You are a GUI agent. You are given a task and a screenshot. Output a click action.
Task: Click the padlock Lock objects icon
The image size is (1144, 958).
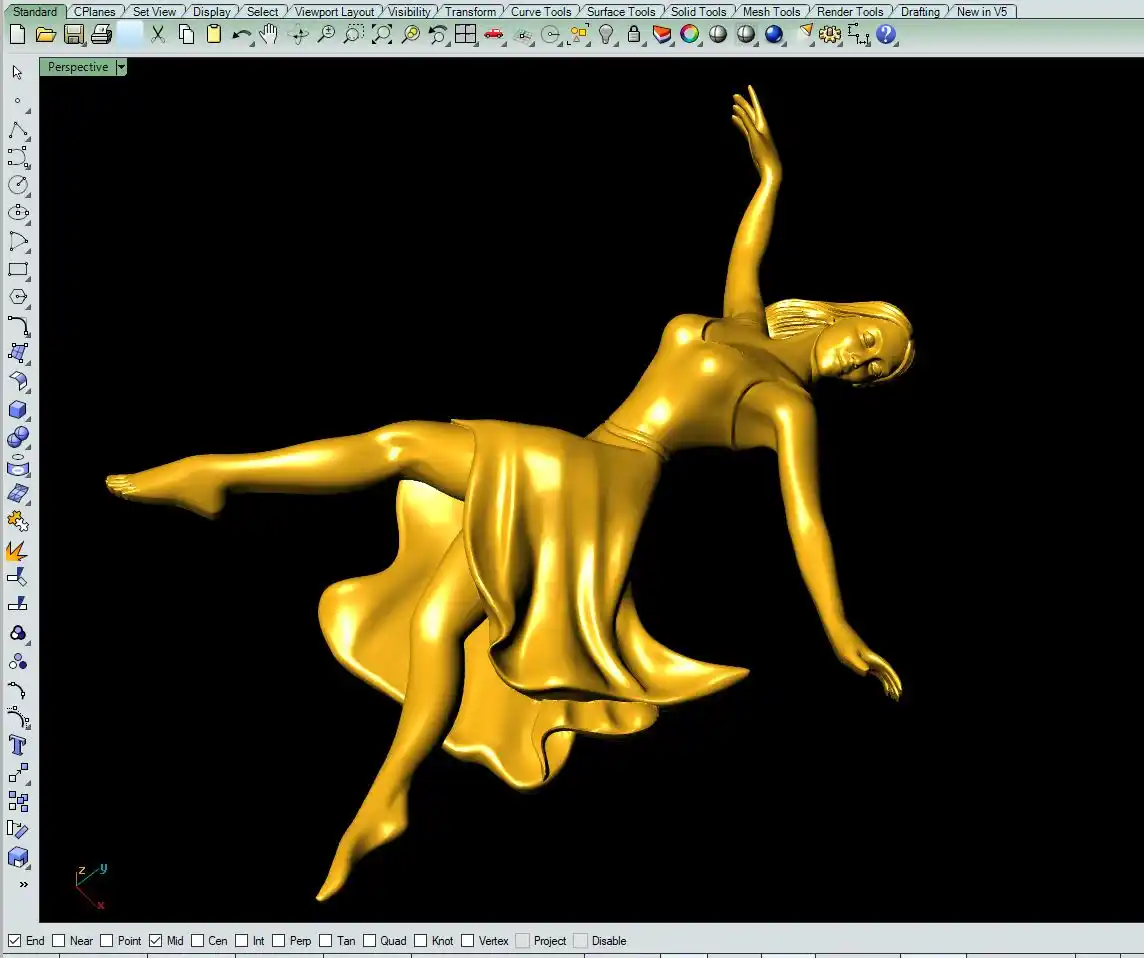click(x=634, y=35)
